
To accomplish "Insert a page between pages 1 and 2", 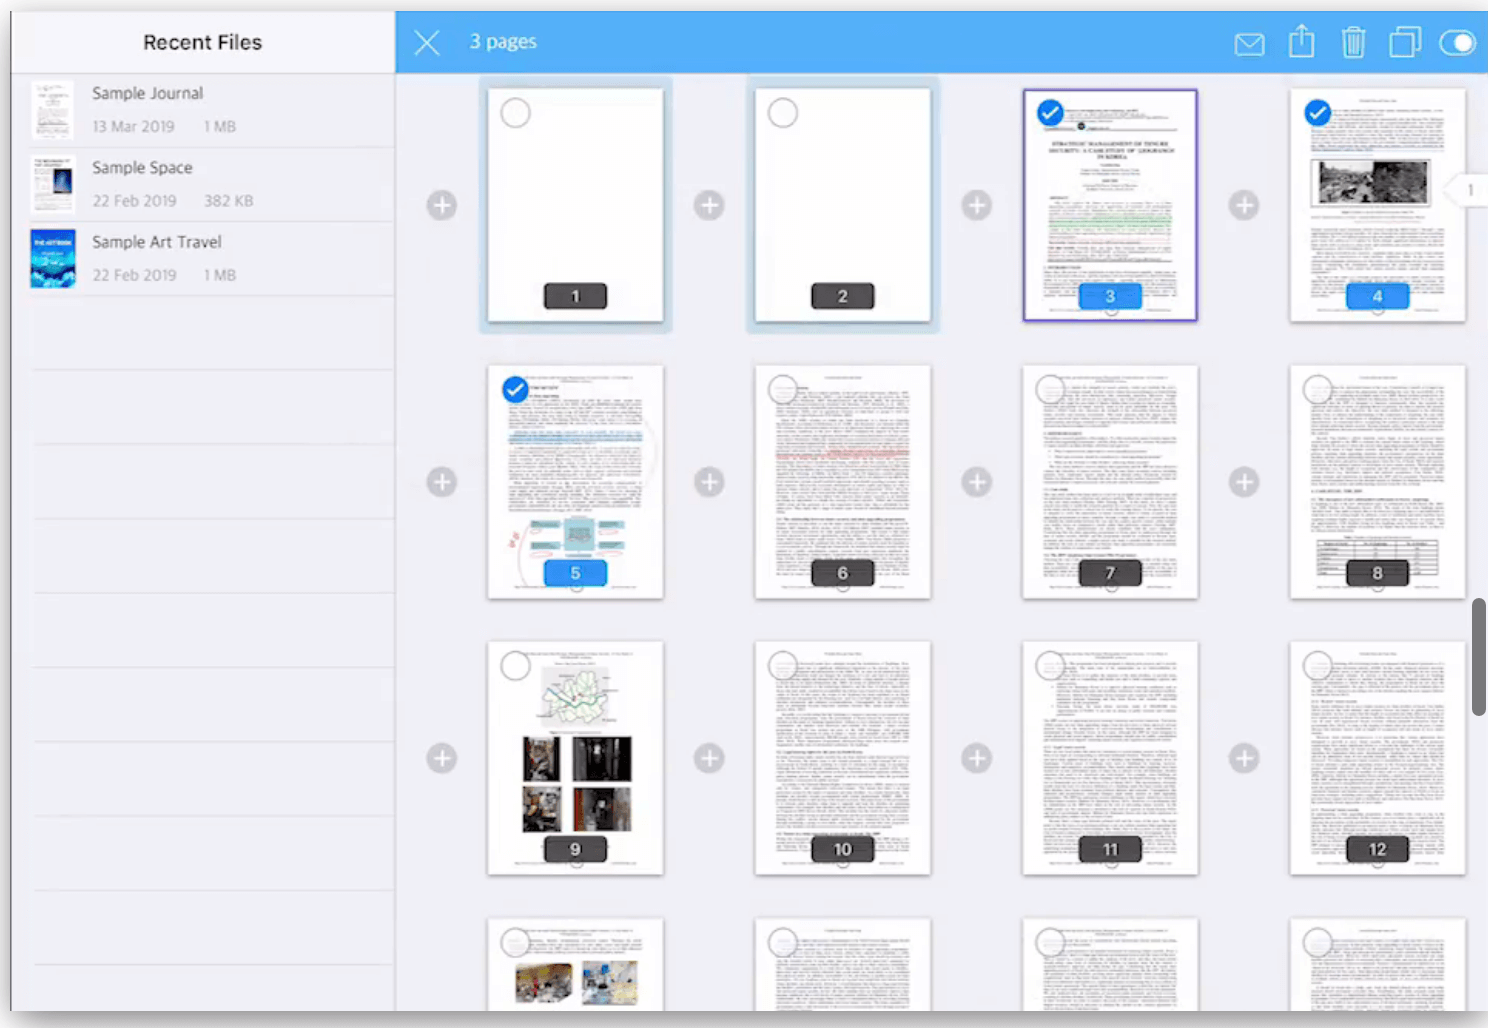I will pos(709,205).
